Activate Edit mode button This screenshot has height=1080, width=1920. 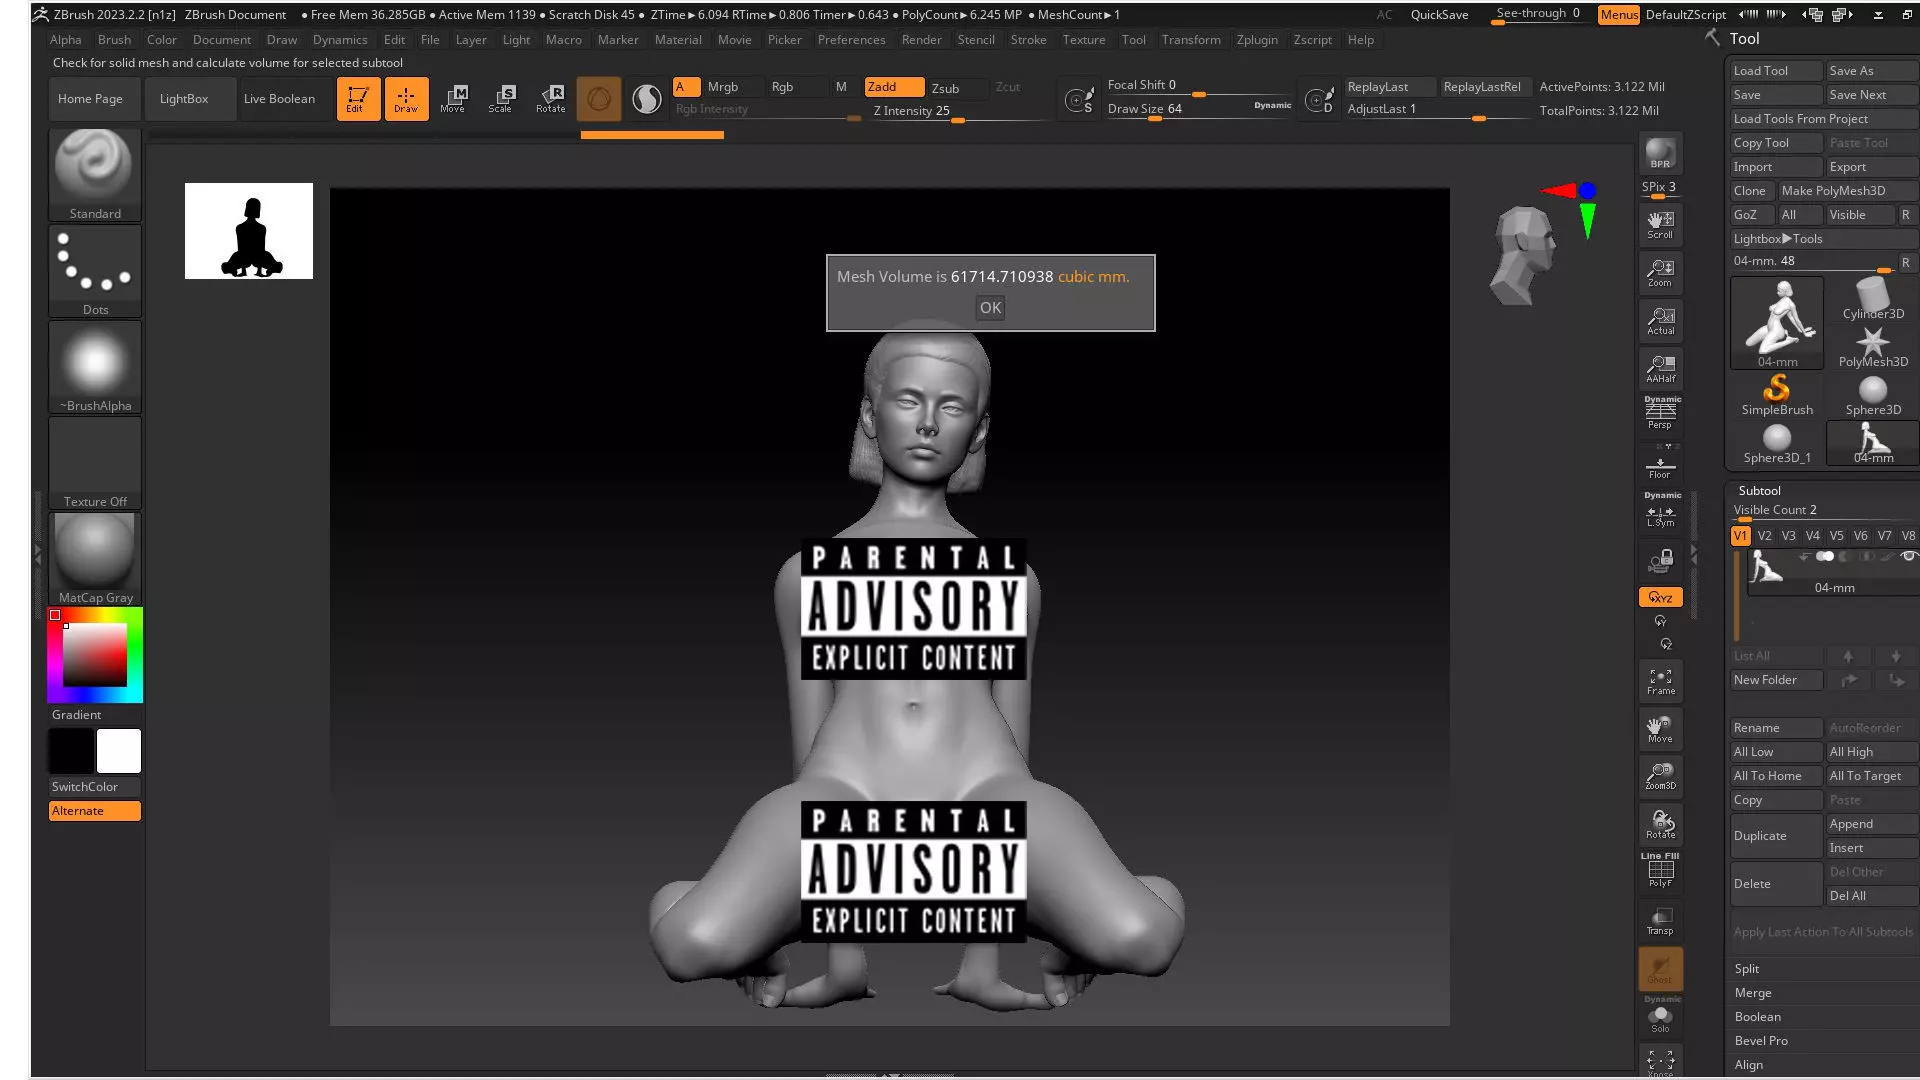(x=357, y=99)
